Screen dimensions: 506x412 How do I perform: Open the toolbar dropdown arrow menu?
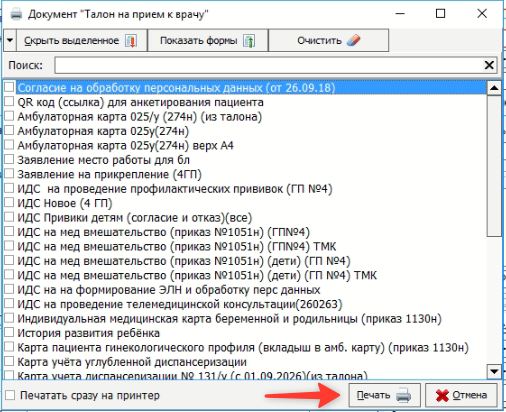tap(10, 40)
